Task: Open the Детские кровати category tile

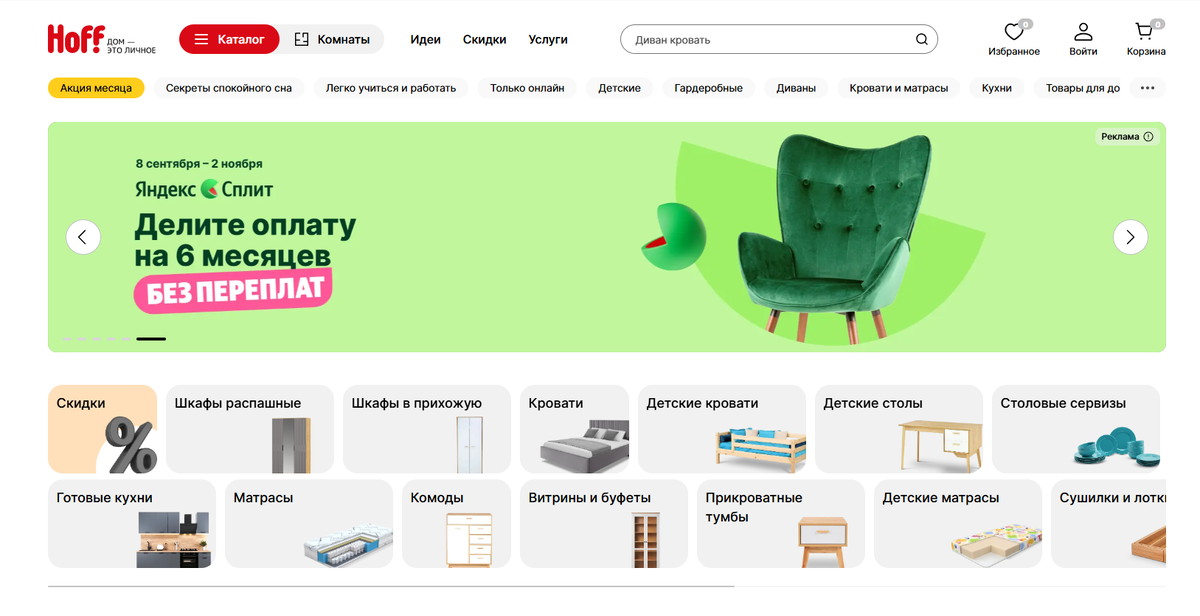Action: point(722,429)
